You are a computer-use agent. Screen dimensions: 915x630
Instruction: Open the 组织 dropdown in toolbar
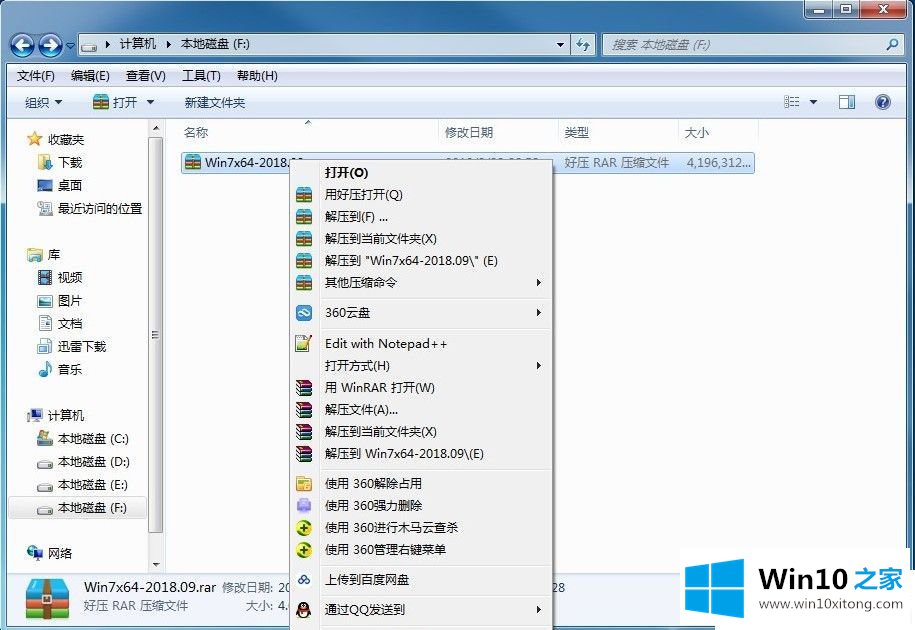click(x=43, y=103)
